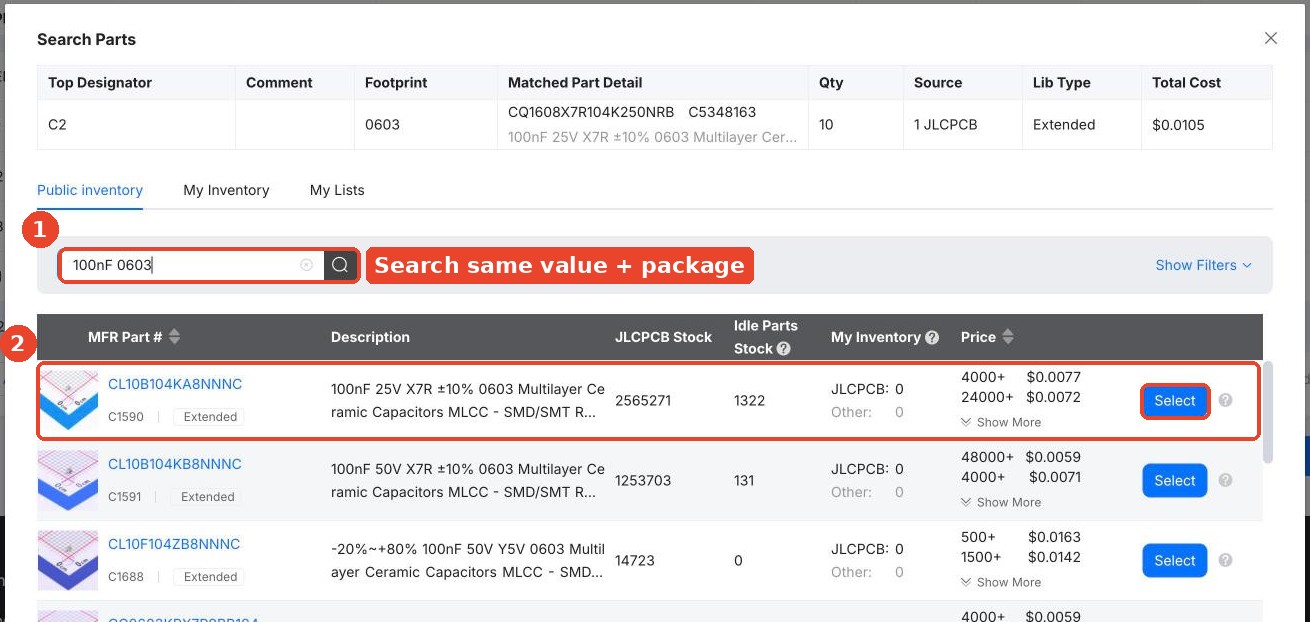Click the Description column header
Viewport: 1310px width, 622px height.
(x=370, y=337)
